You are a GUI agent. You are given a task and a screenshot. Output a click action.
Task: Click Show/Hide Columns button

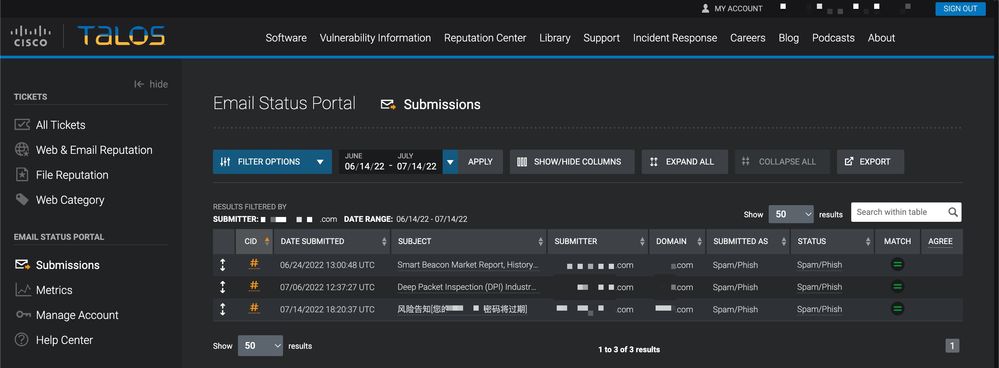572,162
